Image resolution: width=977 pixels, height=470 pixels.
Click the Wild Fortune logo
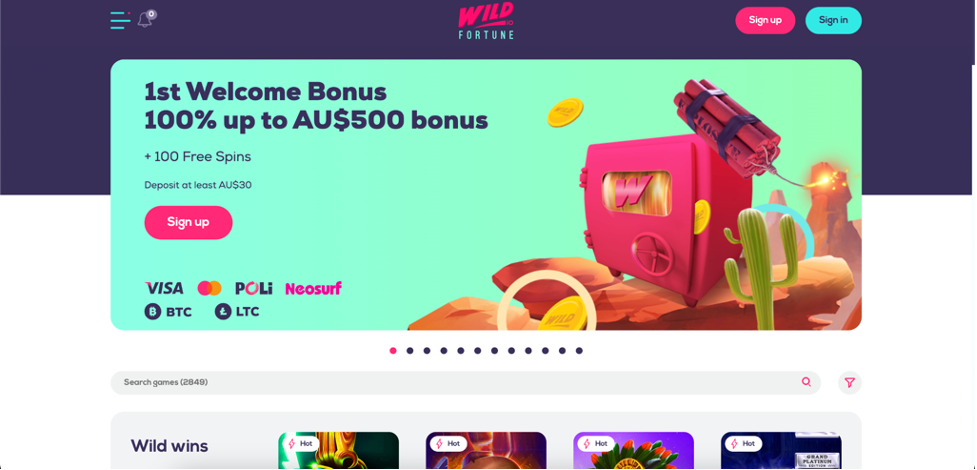coord(486,21)
